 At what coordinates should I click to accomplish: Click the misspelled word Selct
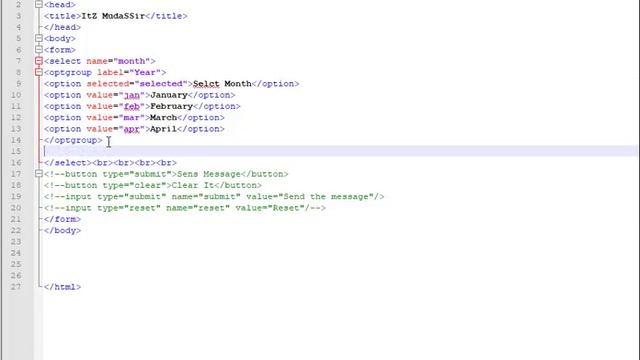206,84
